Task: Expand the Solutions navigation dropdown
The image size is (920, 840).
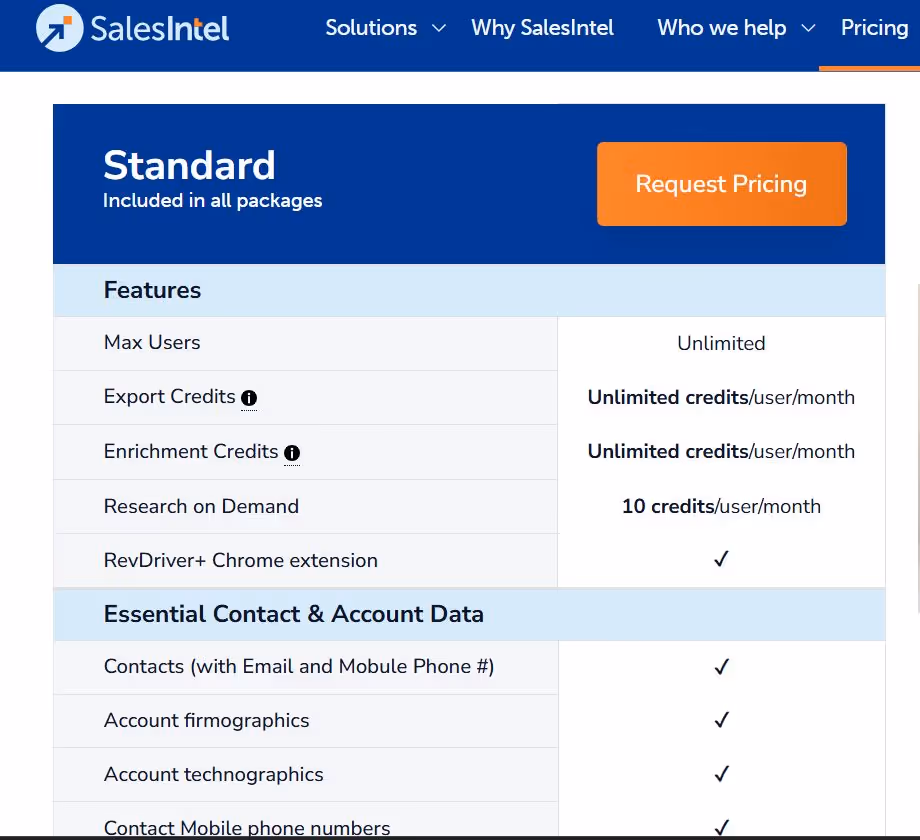Action: (370, 28)
